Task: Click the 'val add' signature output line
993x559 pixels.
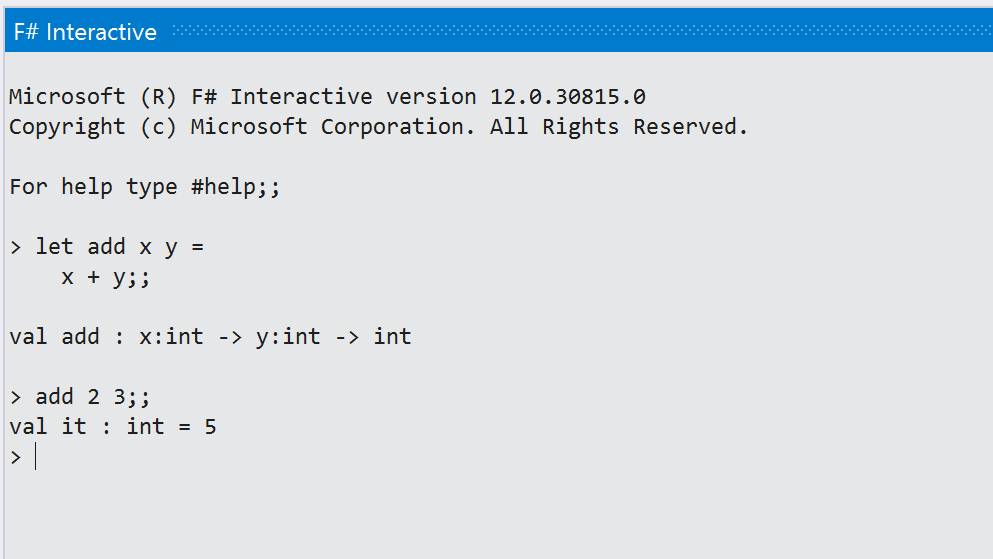Action: 210,337
